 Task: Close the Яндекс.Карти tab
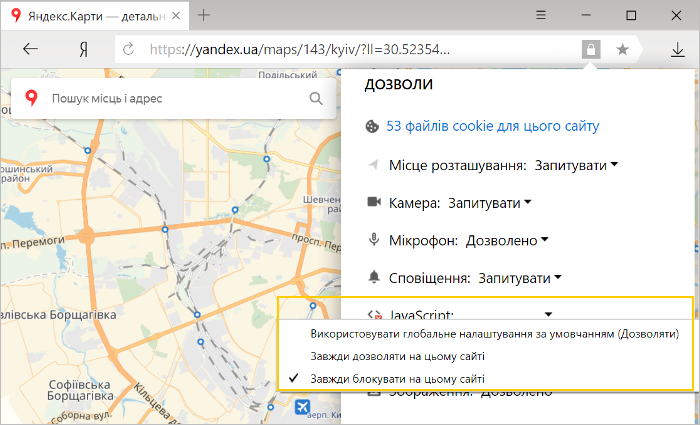click(176, 16)
